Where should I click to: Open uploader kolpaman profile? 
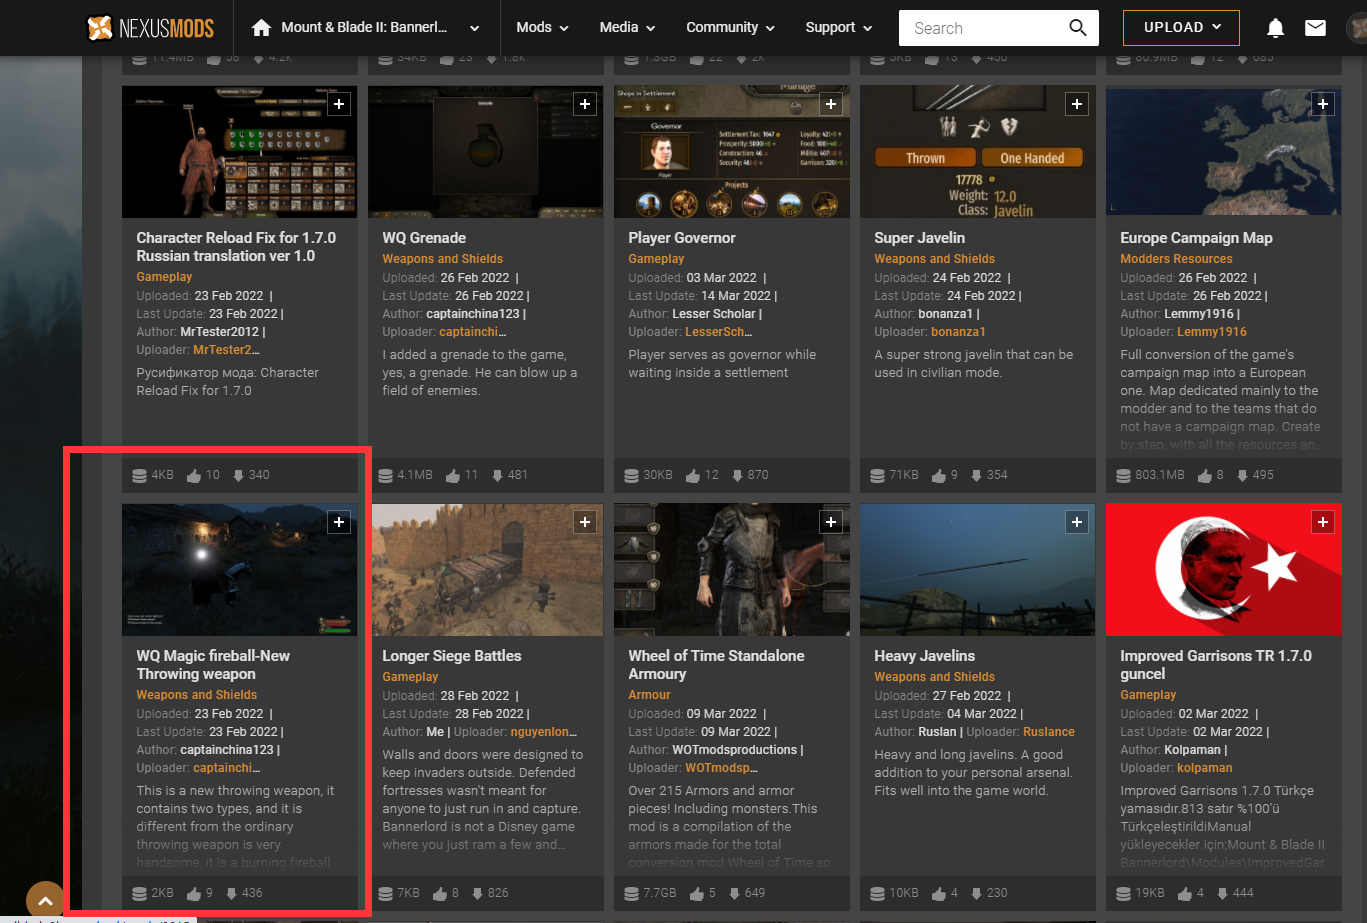click(1204, 768)
